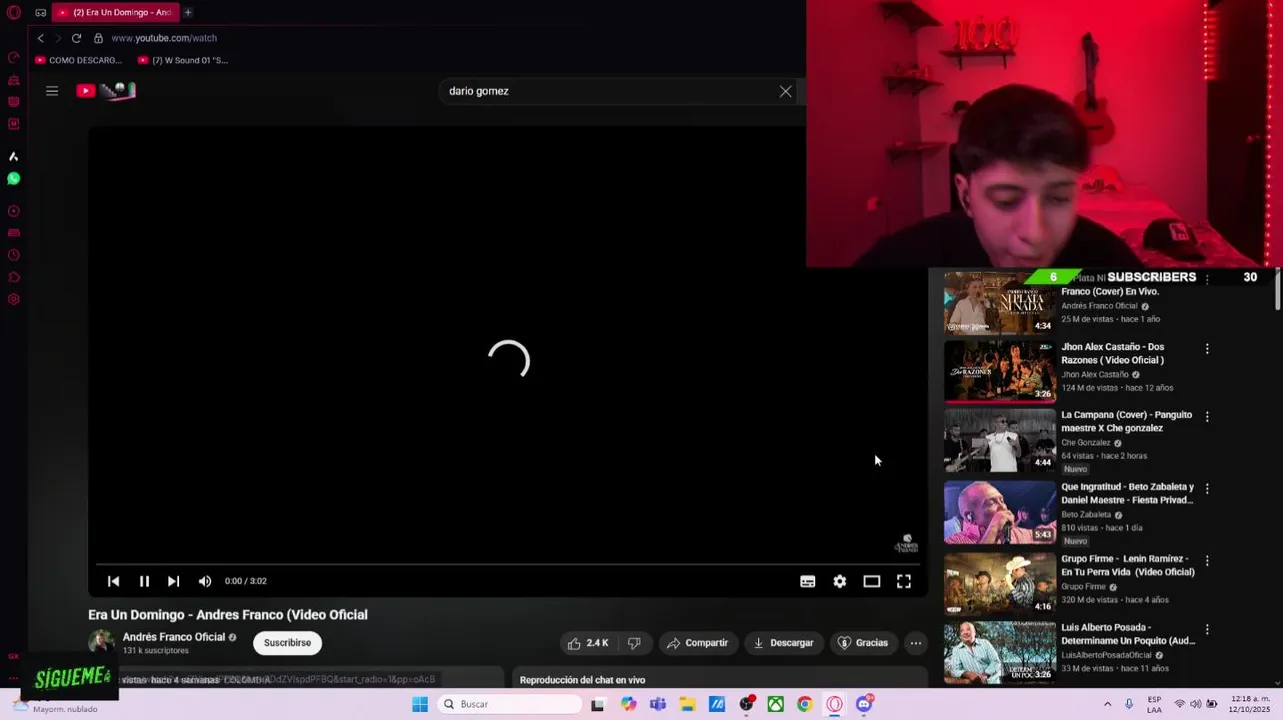Mute the video volume

(204, 581)
